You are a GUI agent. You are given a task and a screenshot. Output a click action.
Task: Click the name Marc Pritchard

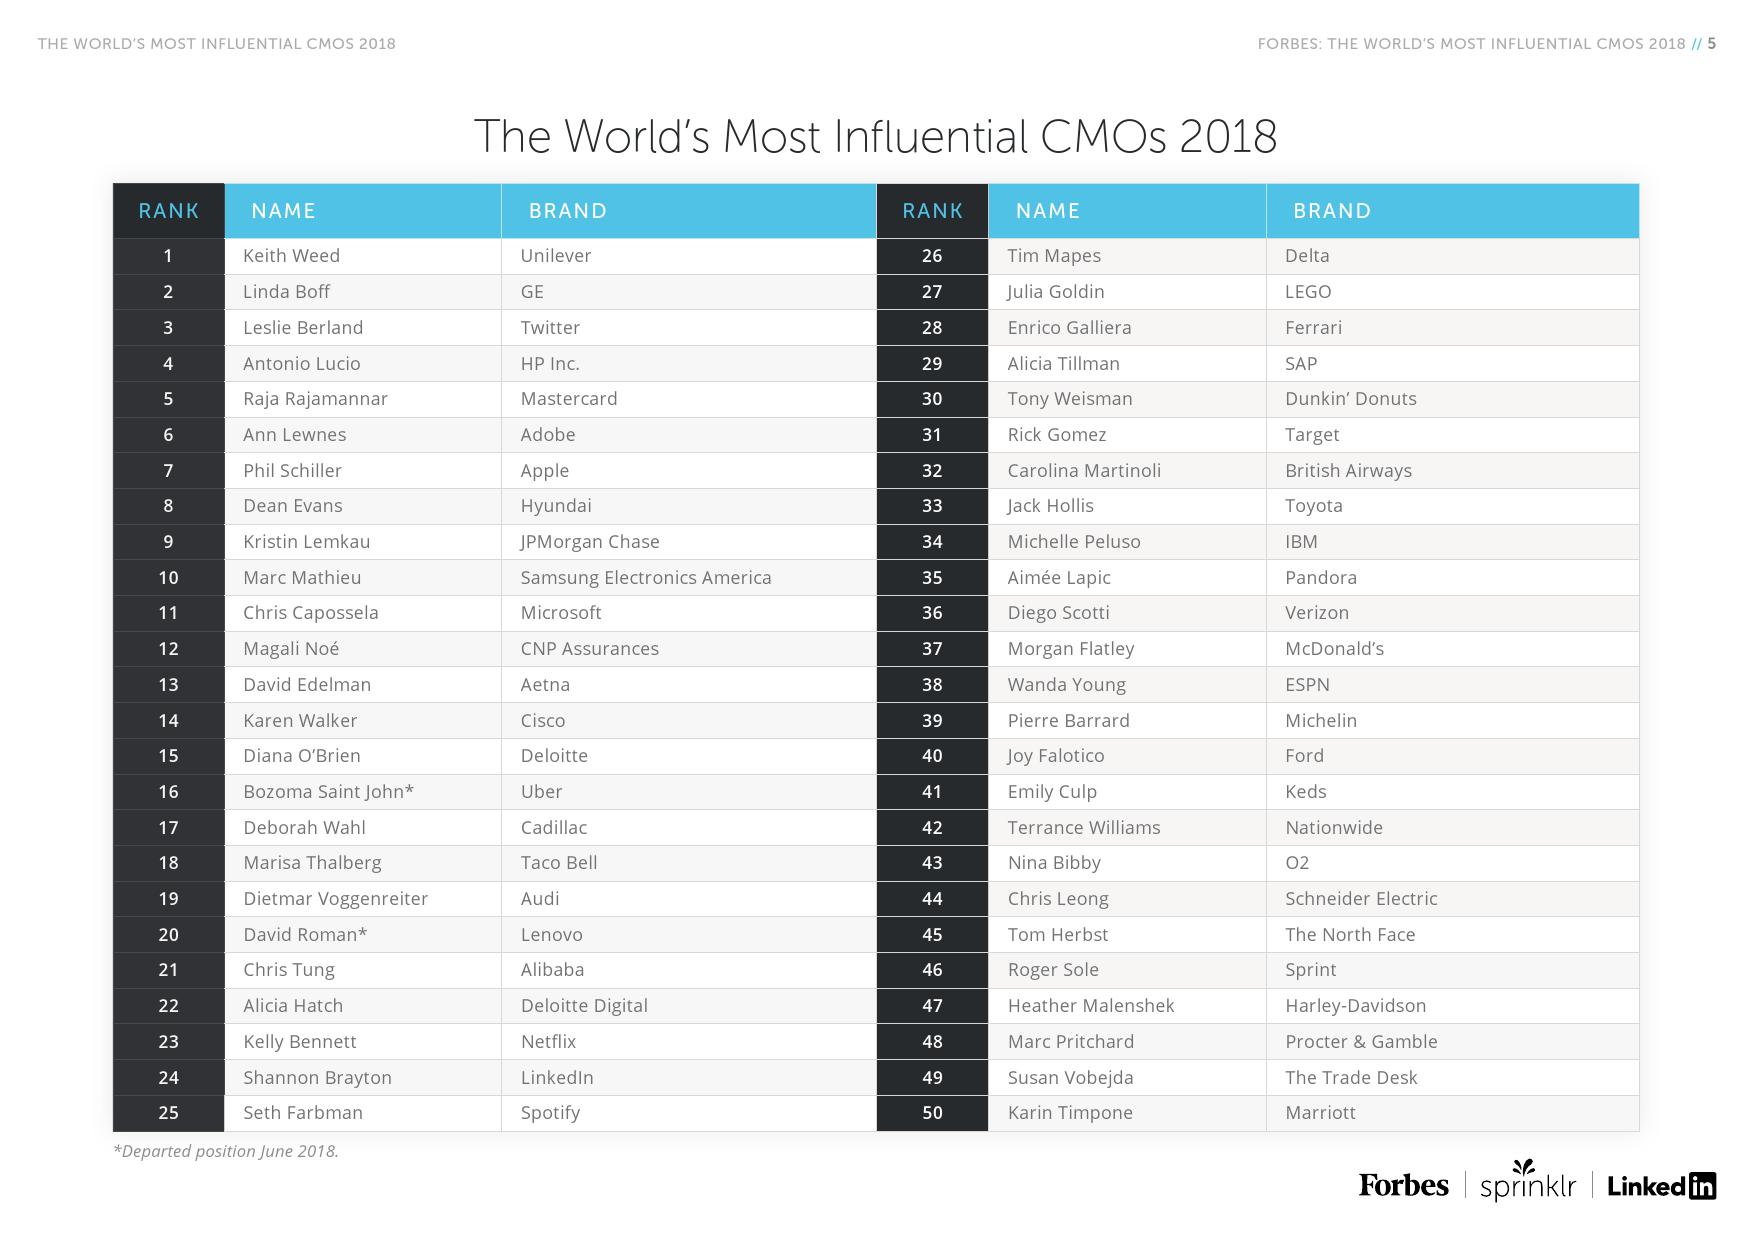[1071, 1042]
